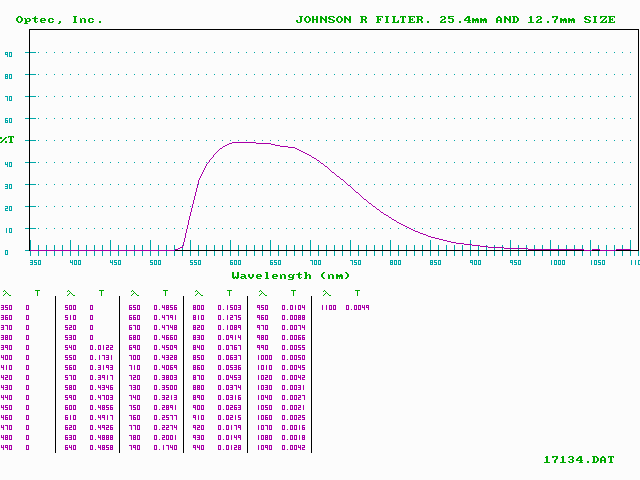This screenshot has height=480, width=640.
Task: Select the 17134.DAT file name
Action: point(578,460)
